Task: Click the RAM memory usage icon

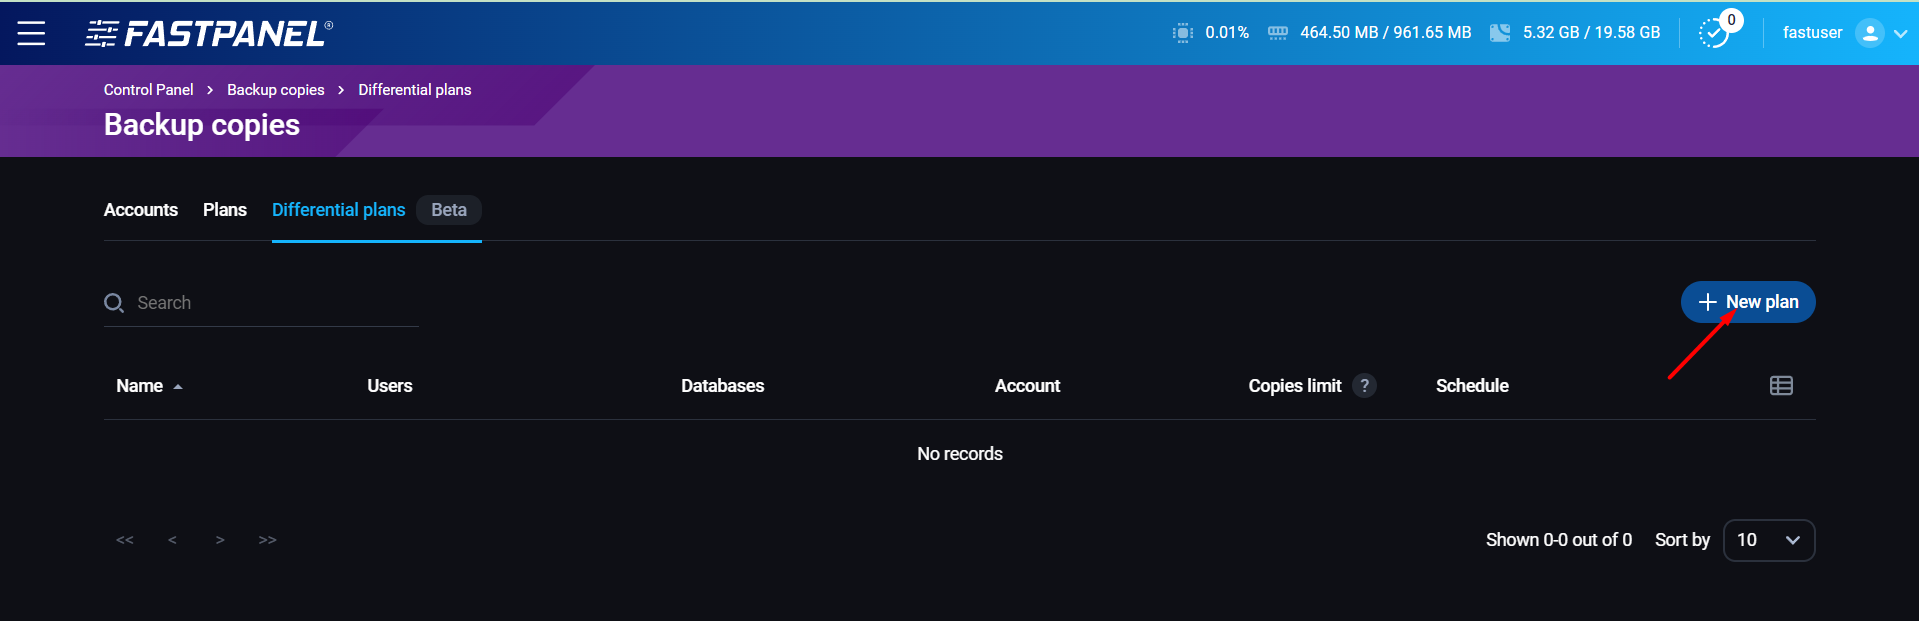Action: point(1277,33)
